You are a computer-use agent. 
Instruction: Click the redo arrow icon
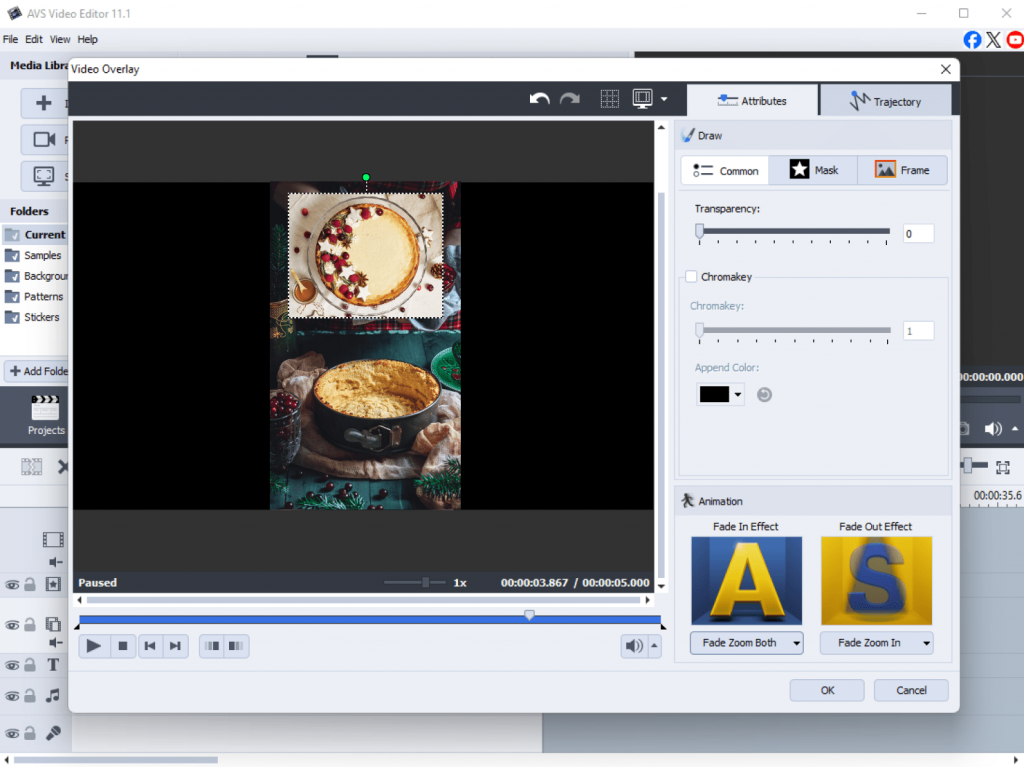point(570,99)
